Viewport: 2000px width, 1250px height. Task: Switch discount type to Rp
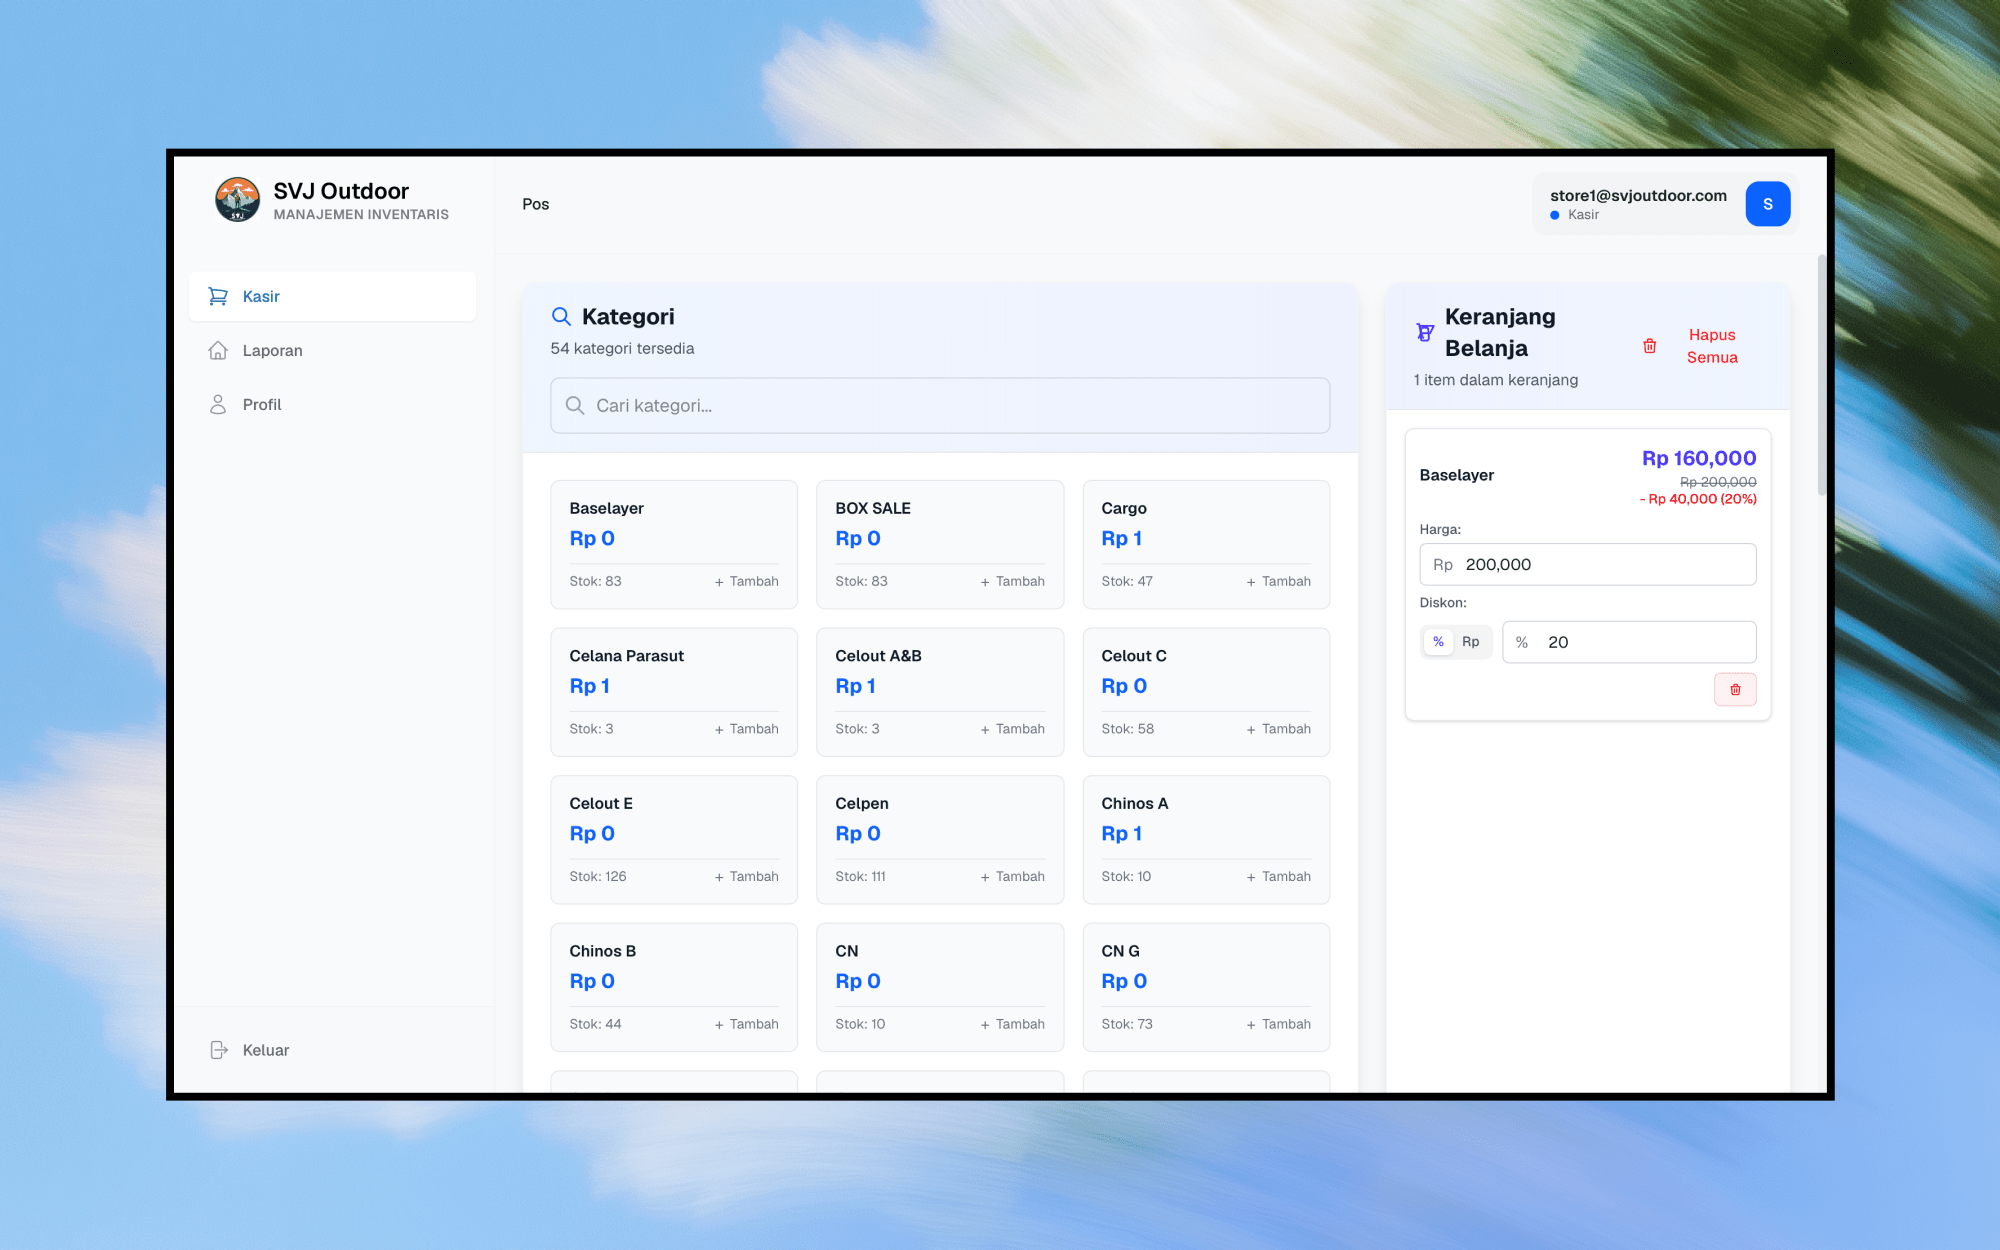click(x=1470, y=642)
